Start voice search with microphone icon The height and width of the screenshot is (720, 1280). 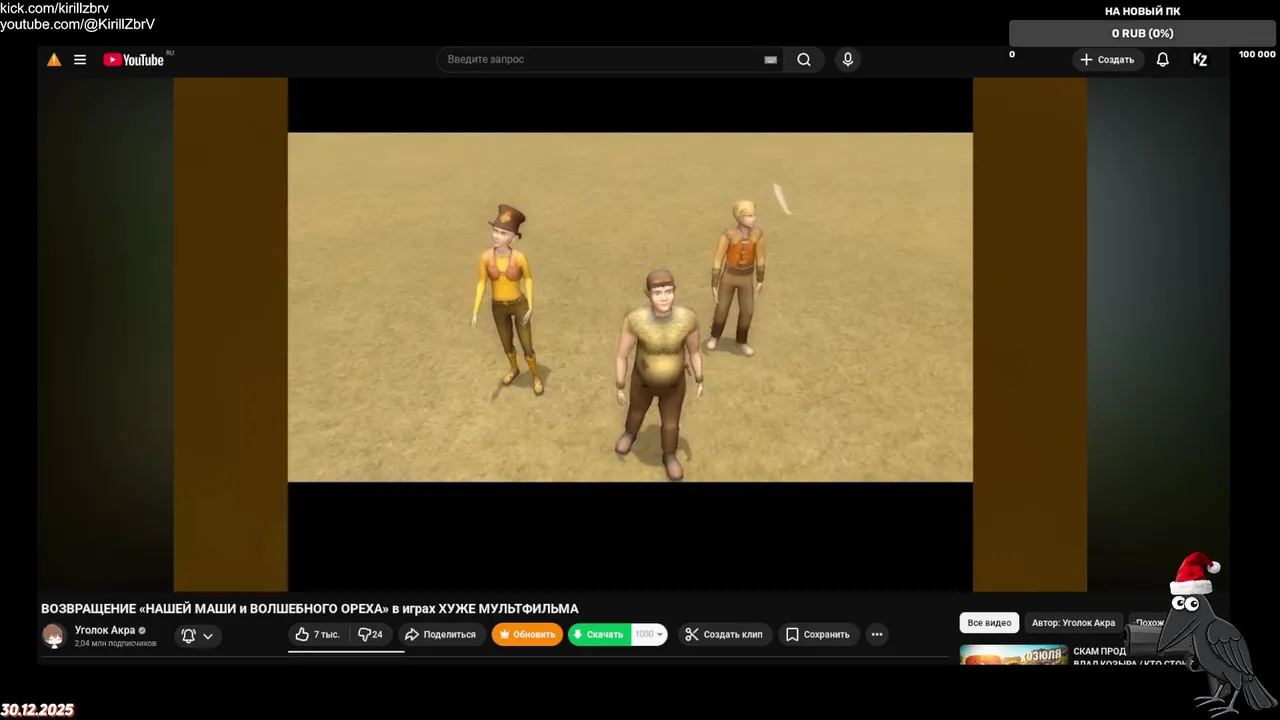point(848,60)
